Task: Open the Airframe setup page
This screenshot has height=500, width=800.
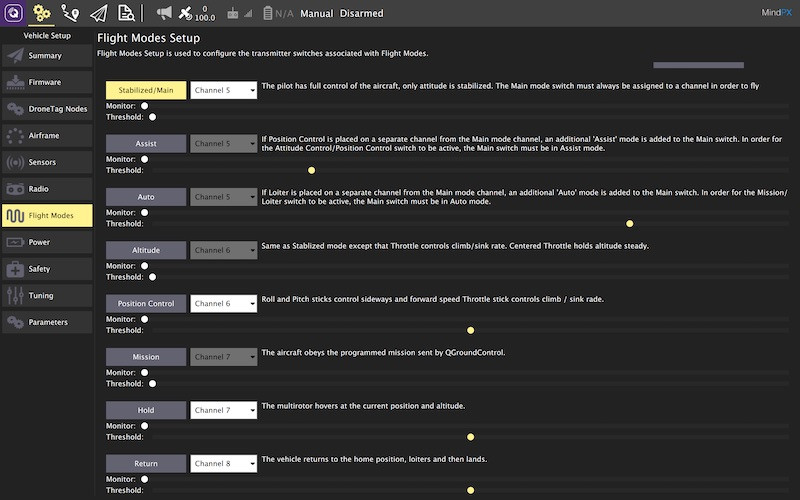Action: coord(47,135)
